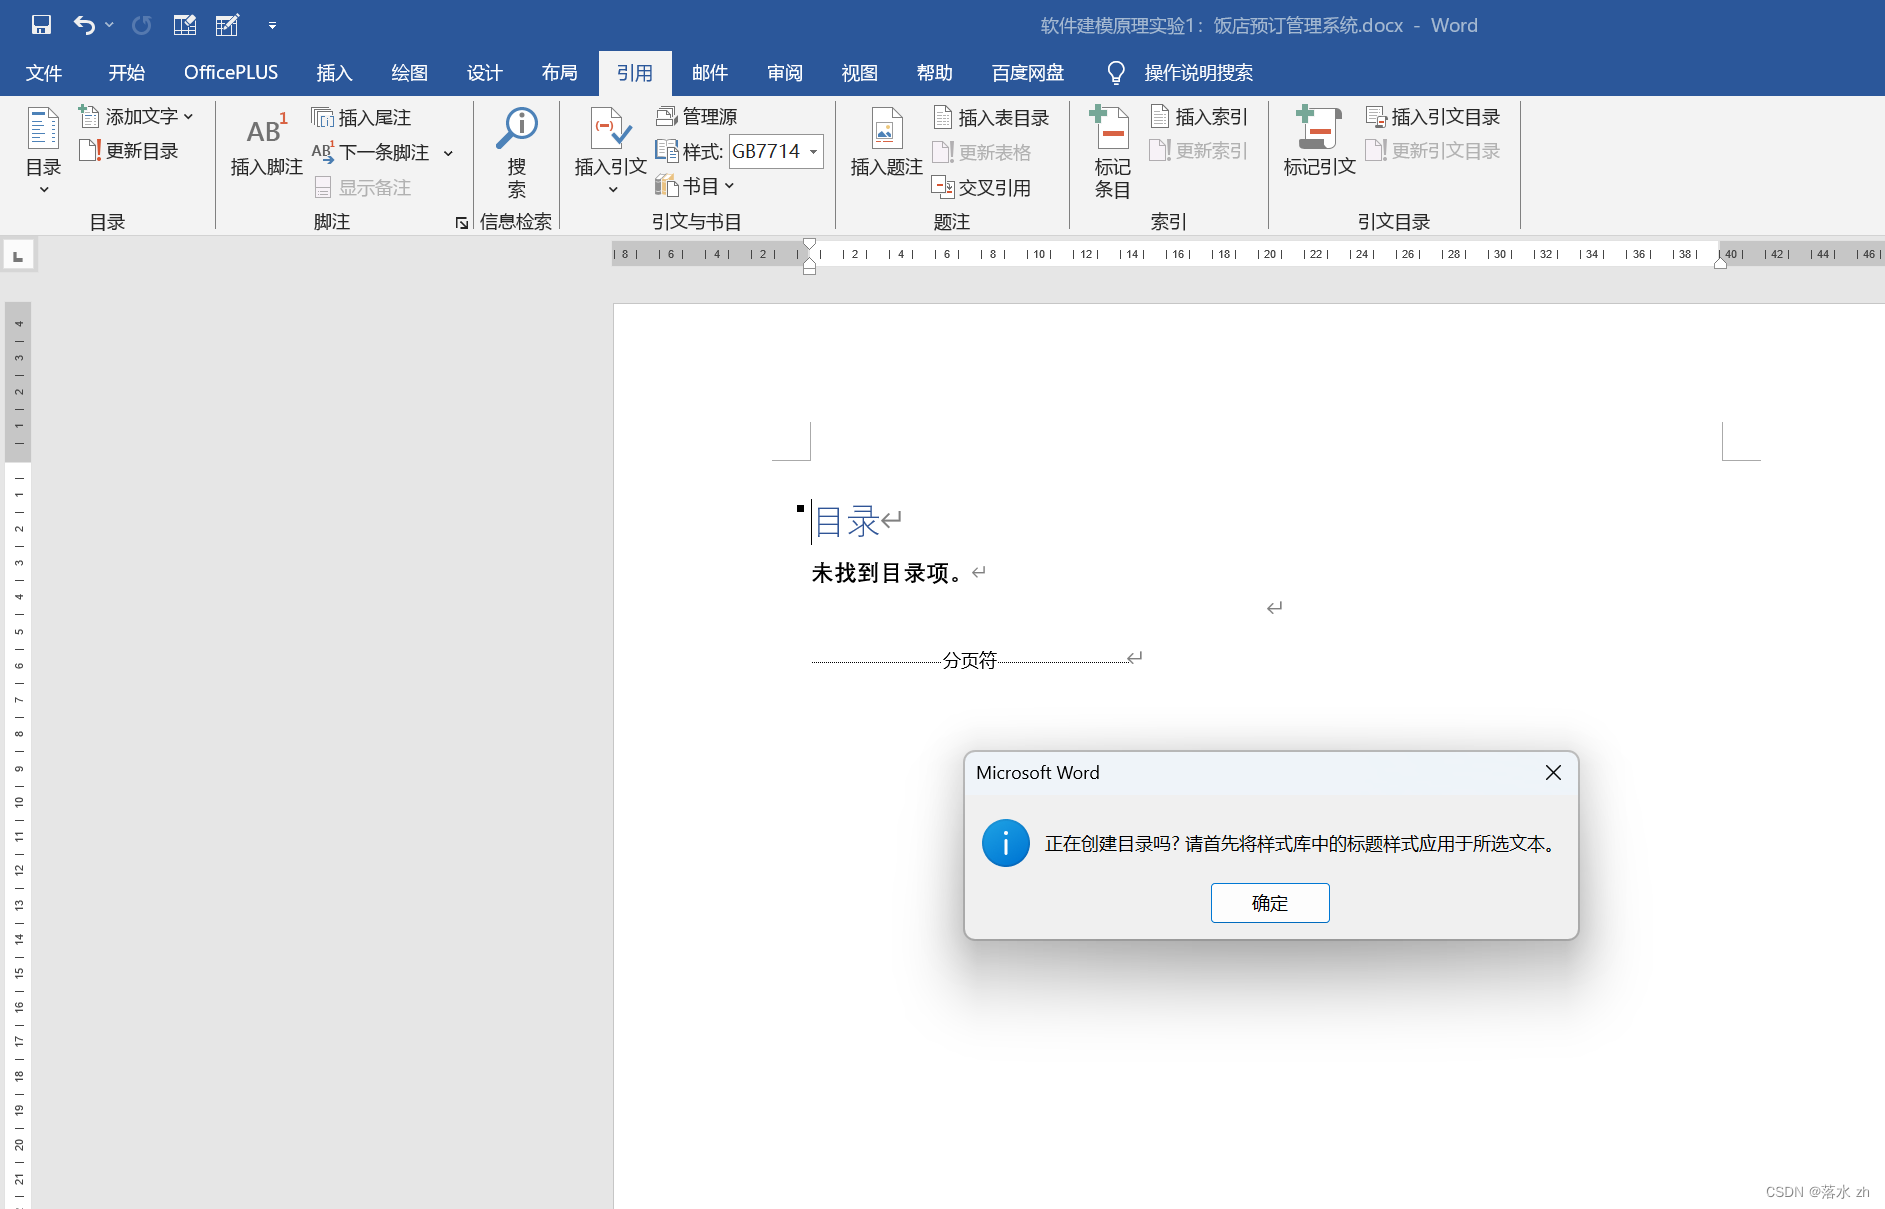This screenshot has width=1885, height=1209.
Task: Click 管理源 in the ribbon
Action: (x=697, y=117)
